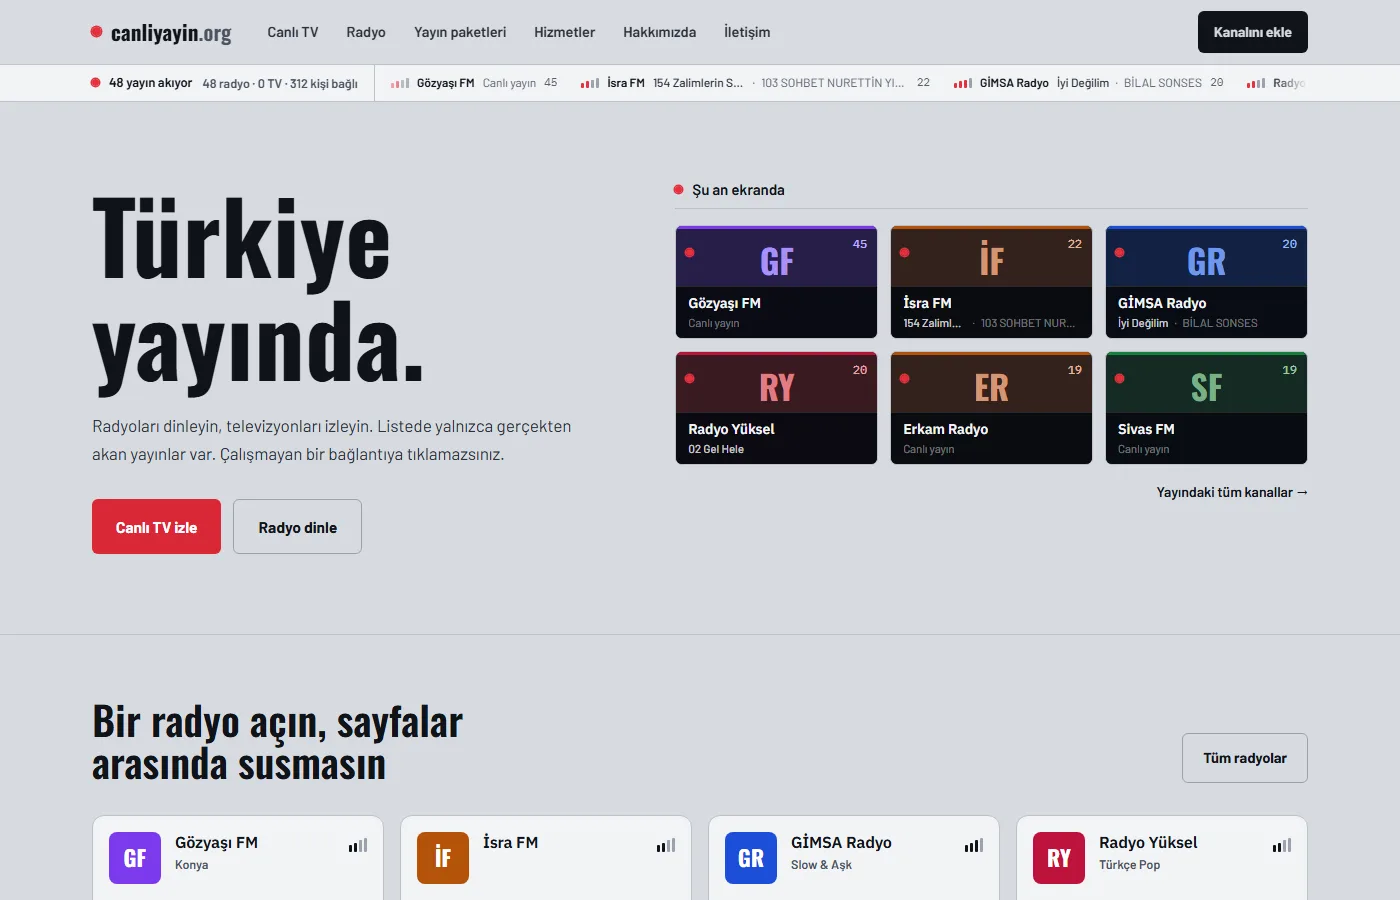
Task: Click signal bars icon on İsra FM radio list card
Action: click(666, 846)
